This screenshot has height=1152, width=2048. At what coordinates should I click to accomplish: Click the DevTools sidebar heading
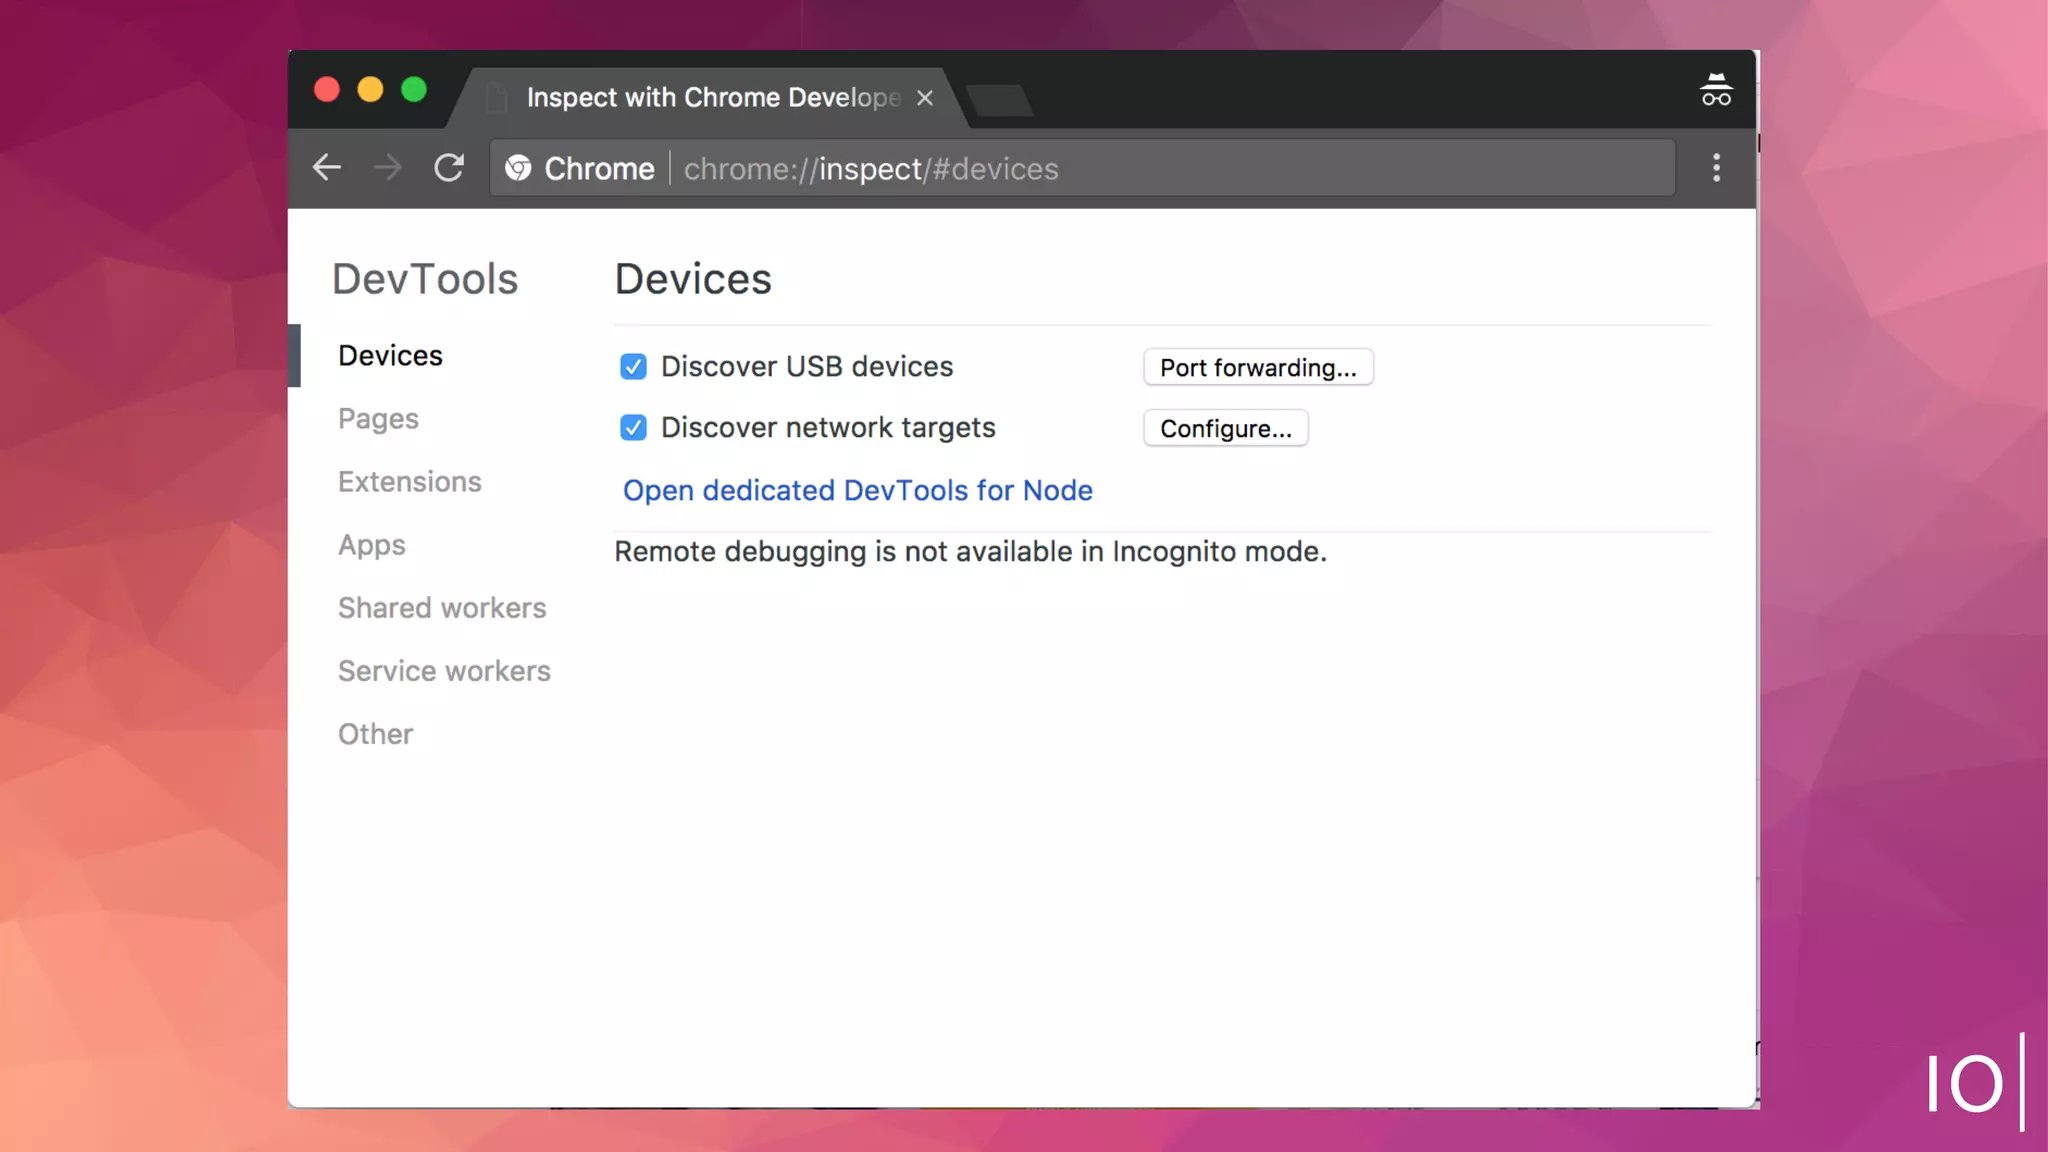point(425,279)
